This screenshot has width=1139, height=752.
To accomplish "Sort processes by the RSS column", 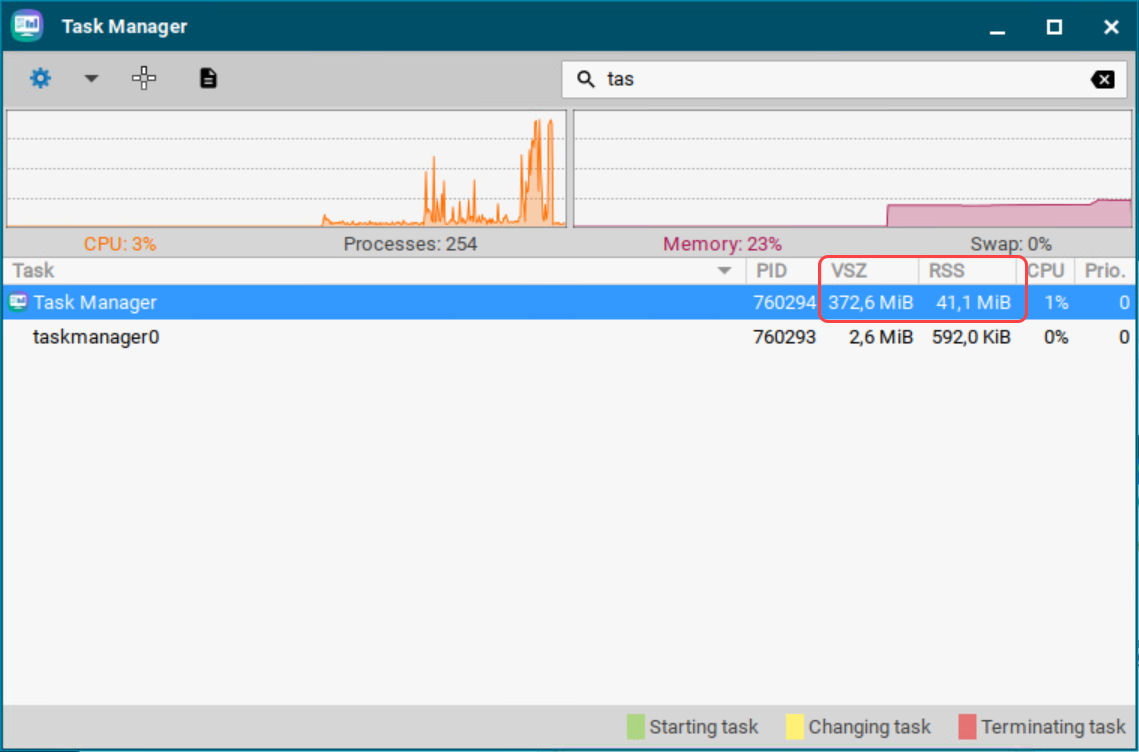I will click(x=946, y=270).
